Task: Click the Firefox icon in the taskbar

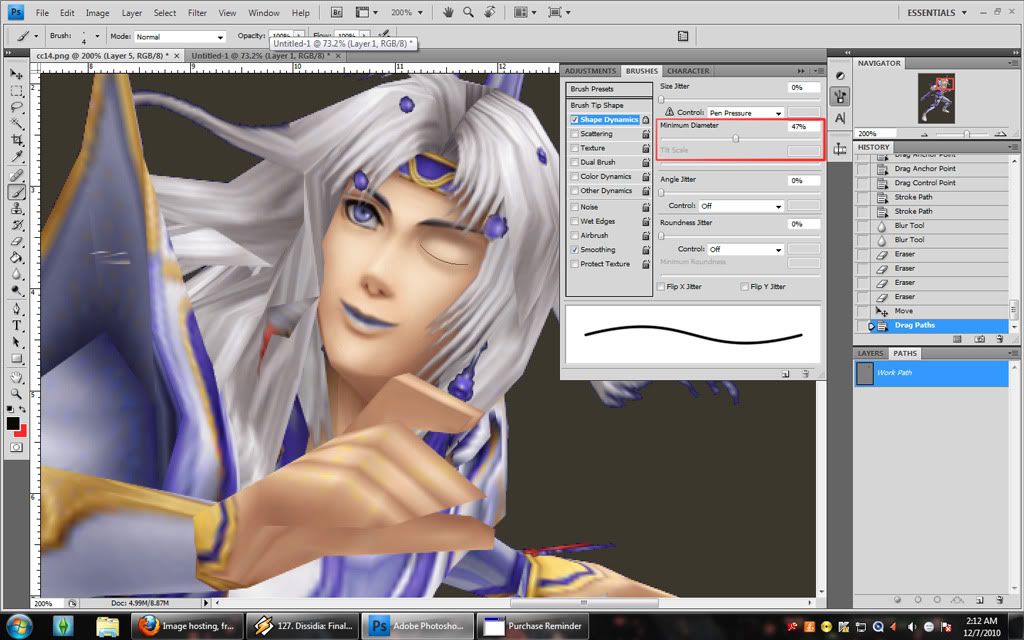Action: click(x=148, y=626)
